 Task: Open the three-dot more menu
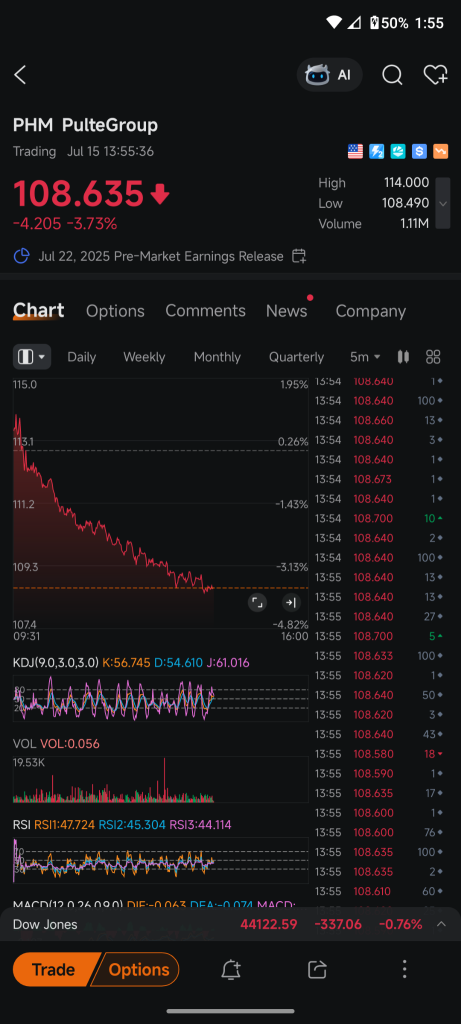(404, 969)
